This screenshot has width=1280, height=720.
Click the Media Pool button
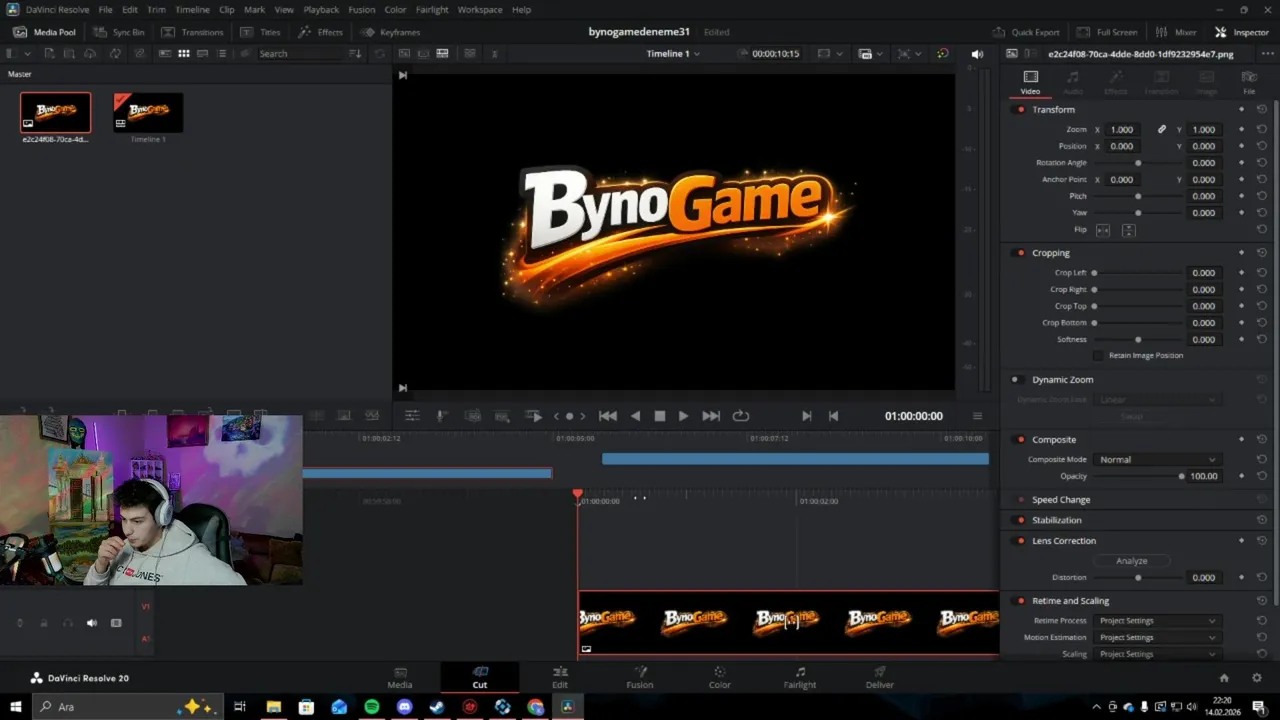coord(44,32)
